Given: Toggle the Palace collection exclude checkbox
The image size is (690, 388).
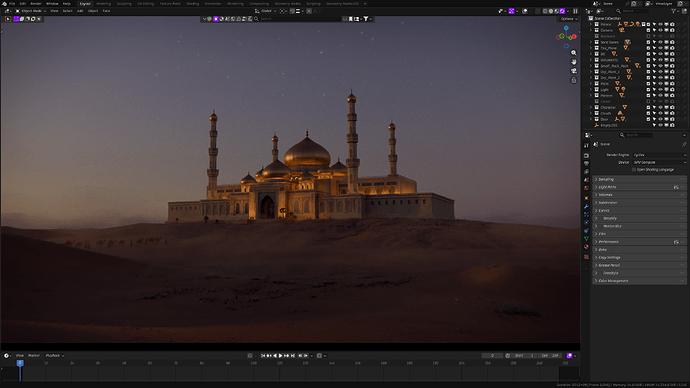Looking at the screenshot, I should pos(648,24).
